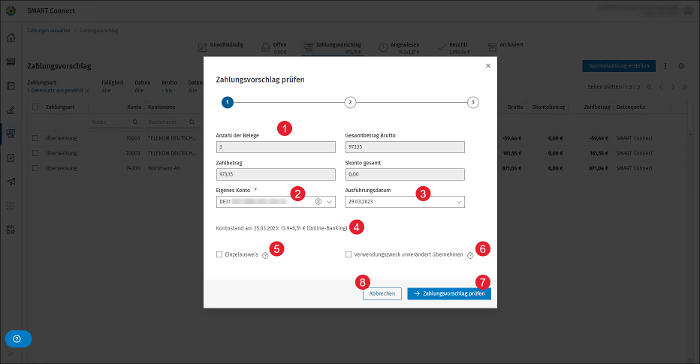700x364 pixels.
Task: Click the Anzahl der Belege field
Action: (x=276, y=147)
